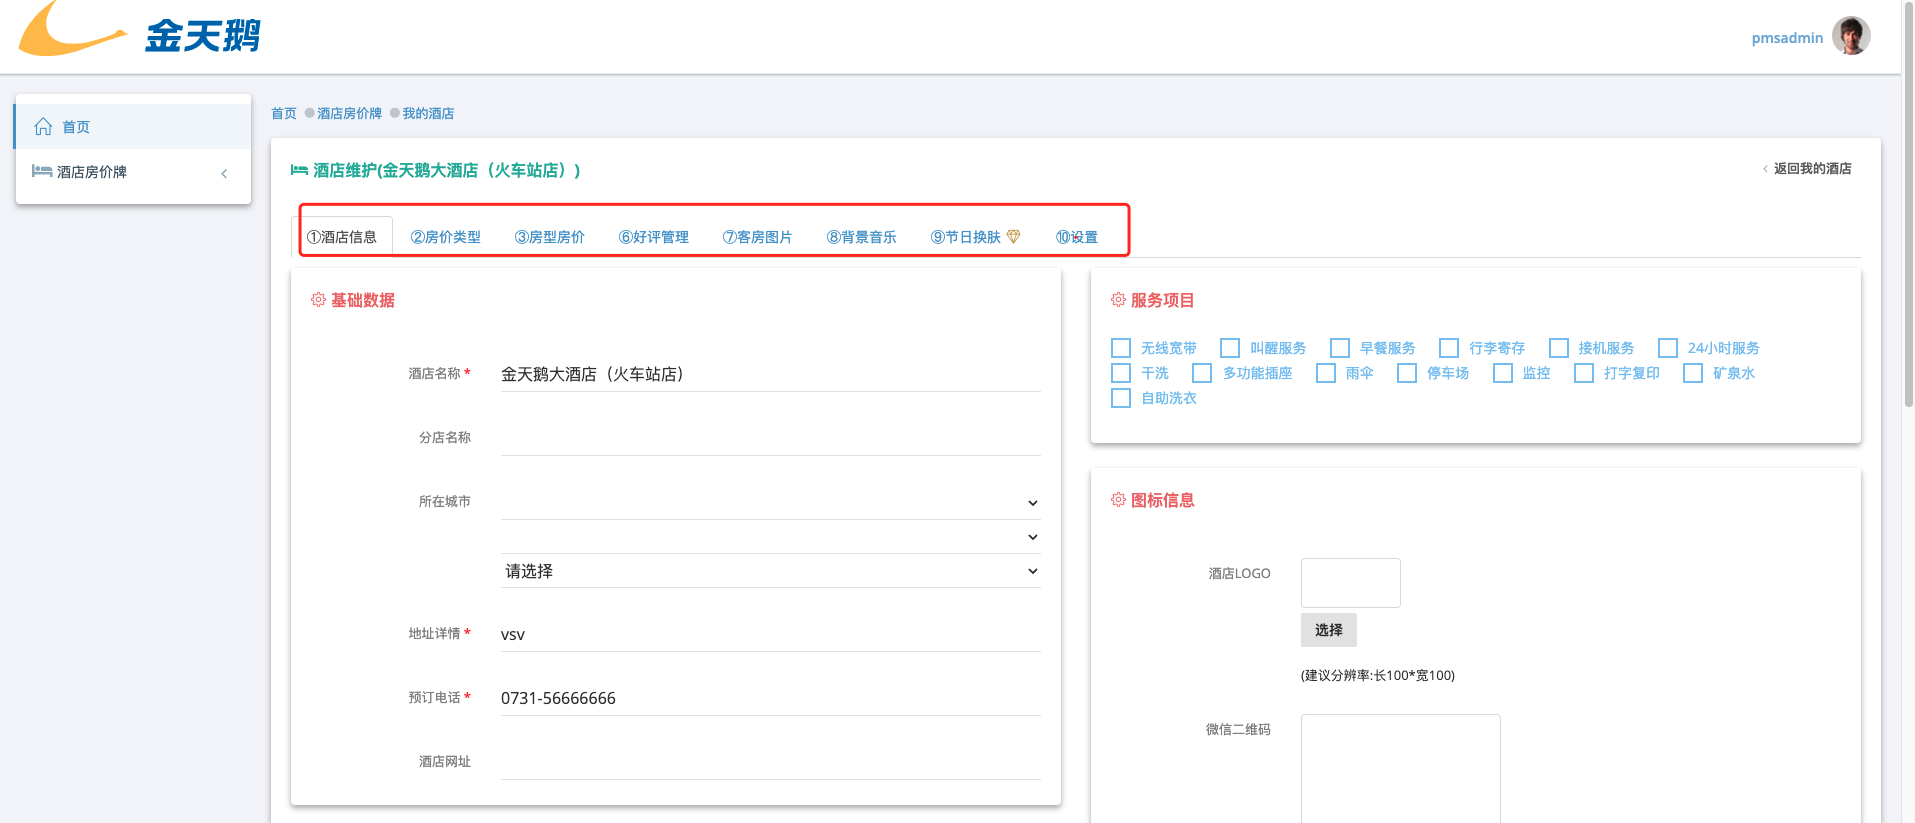Click the 预订电话 input field

tap(770, 698)
